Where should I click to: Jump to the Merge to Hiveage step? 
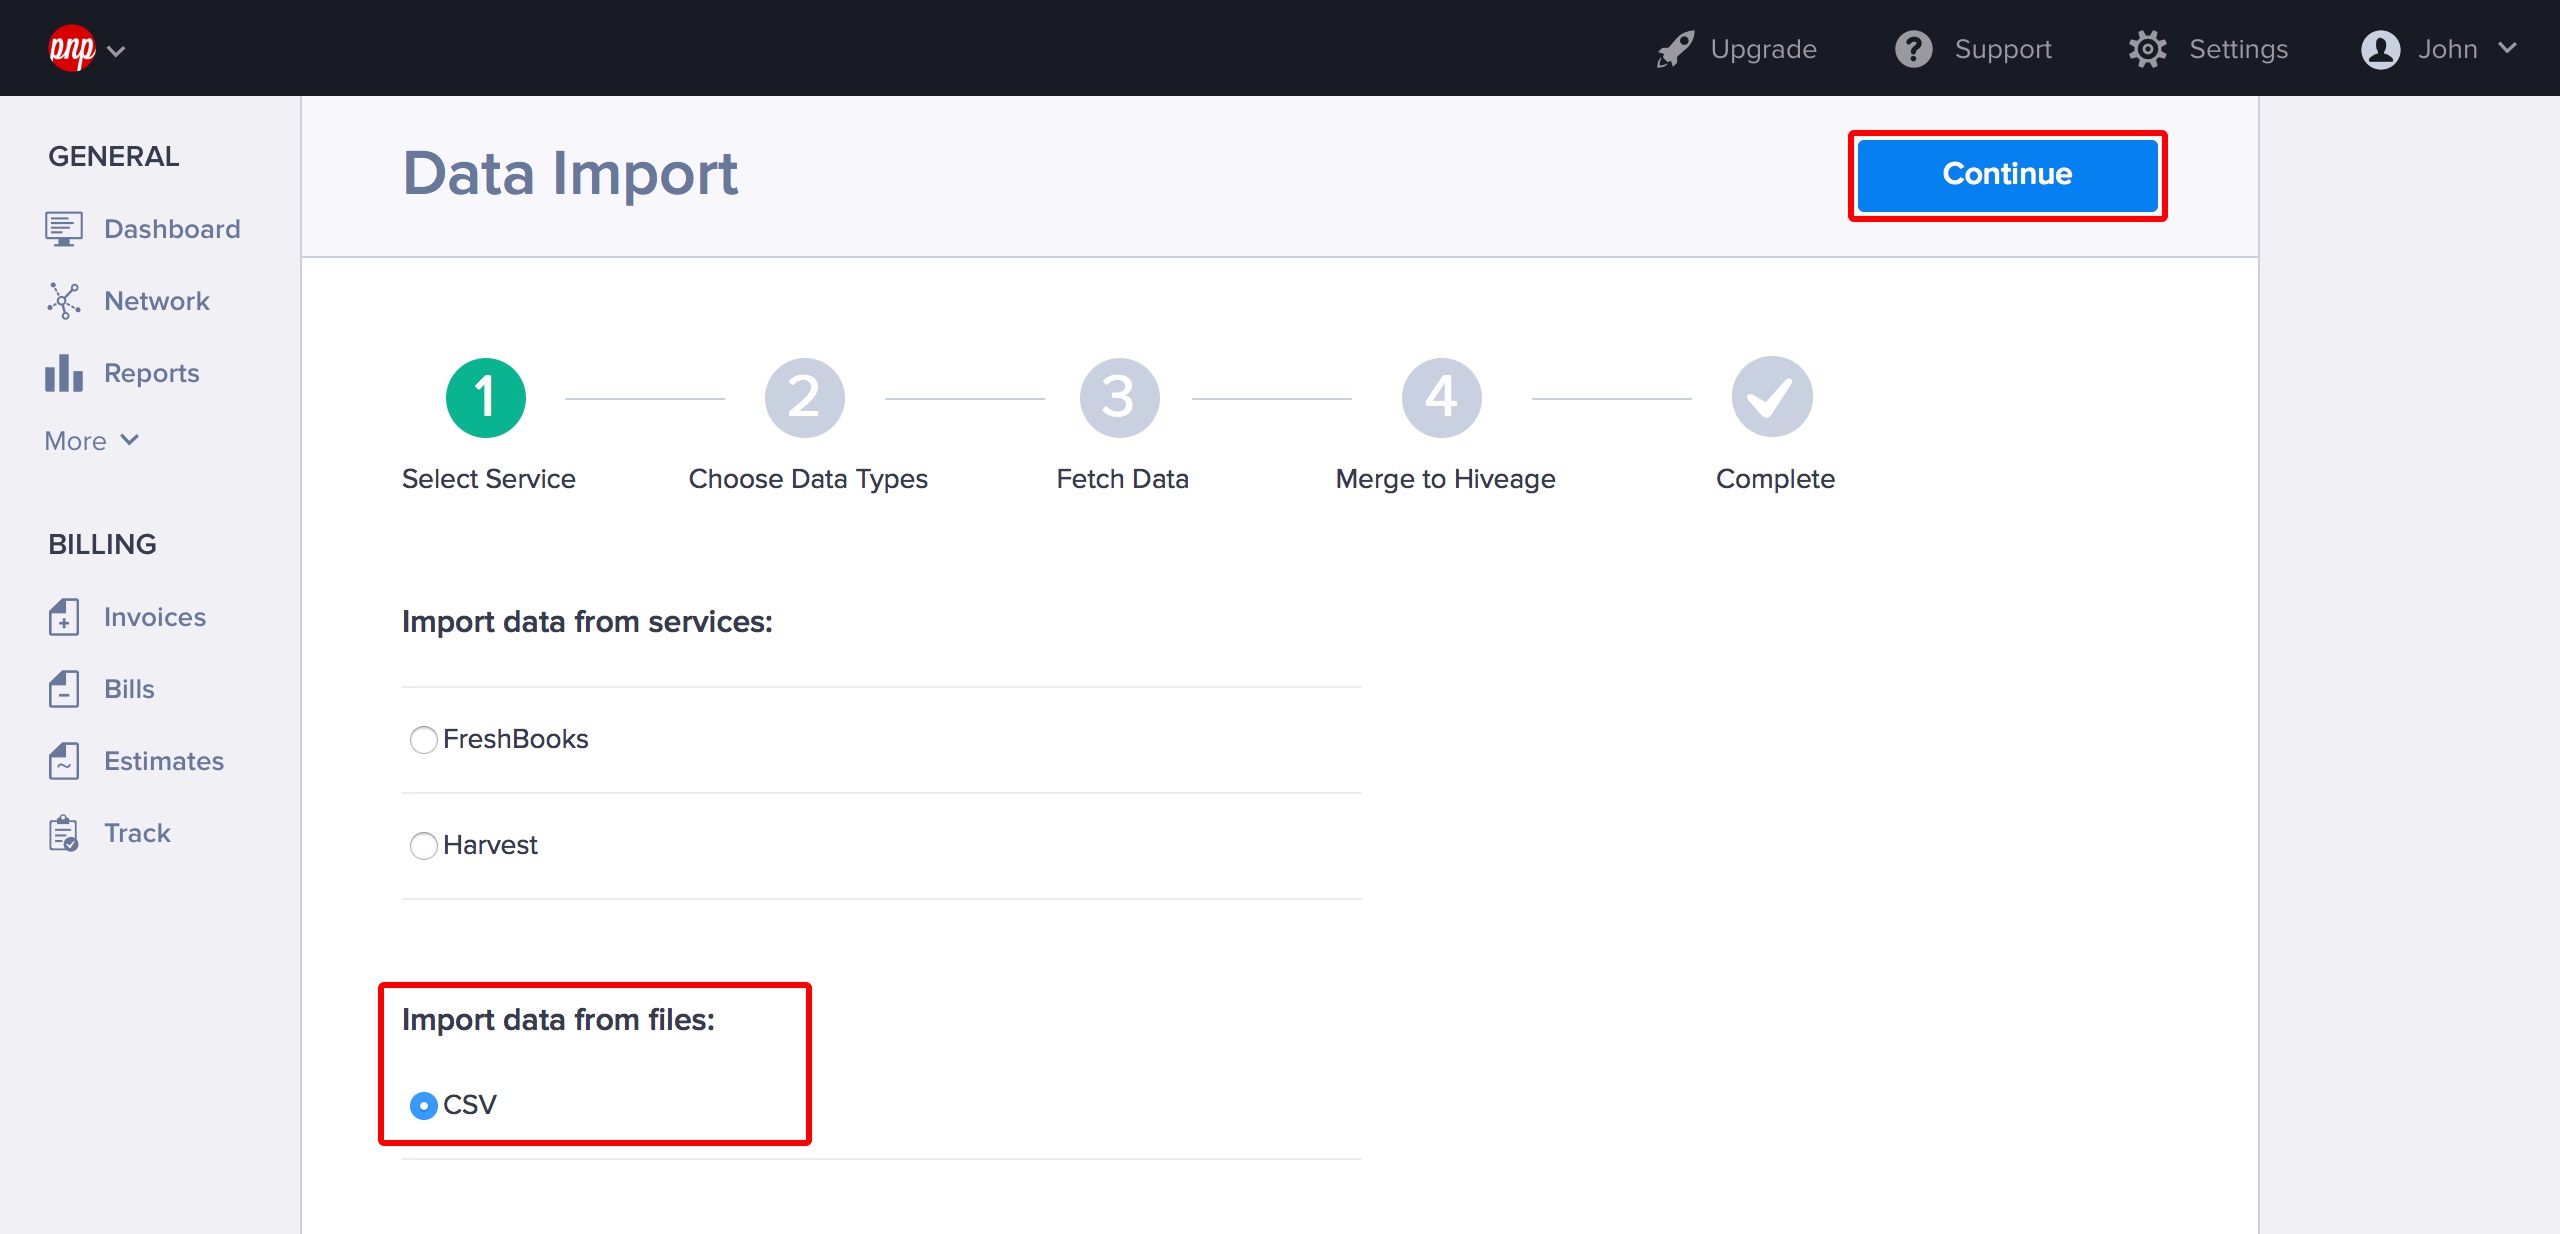point(1442,396)
